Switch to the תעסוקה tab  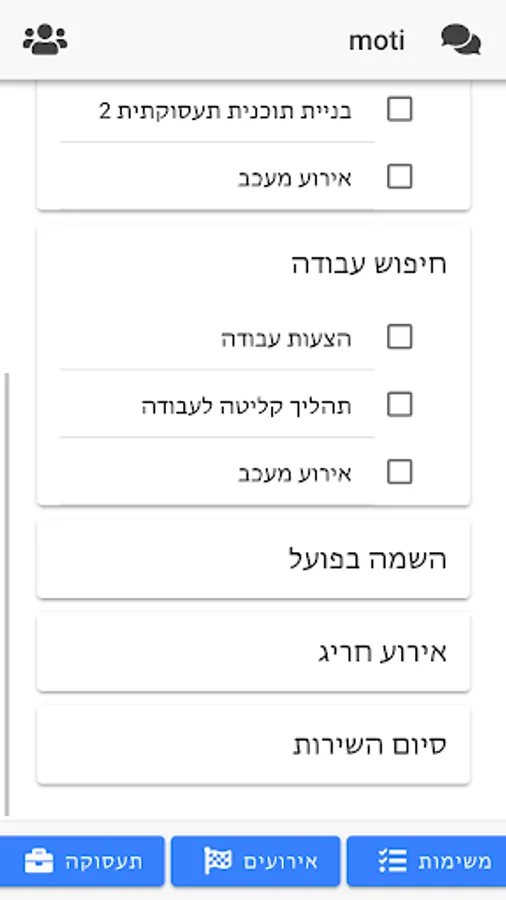pyautogui.click(x=82, y=862)
